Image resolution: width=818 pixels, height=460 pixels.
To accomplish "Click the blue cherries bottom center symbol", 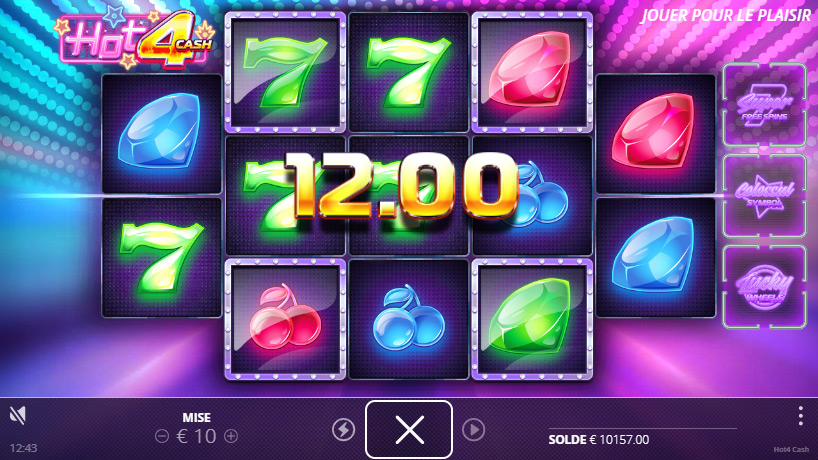I will pyautogui.click(x=408, y=319).
